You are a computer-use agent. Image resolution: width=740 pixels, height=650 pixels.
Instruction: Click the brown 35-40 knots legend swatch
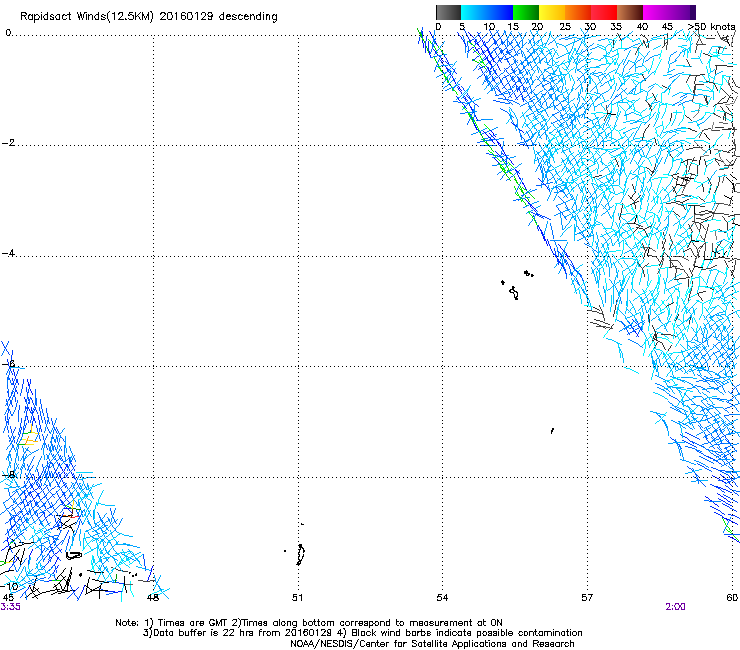click(x=630, y=12)
